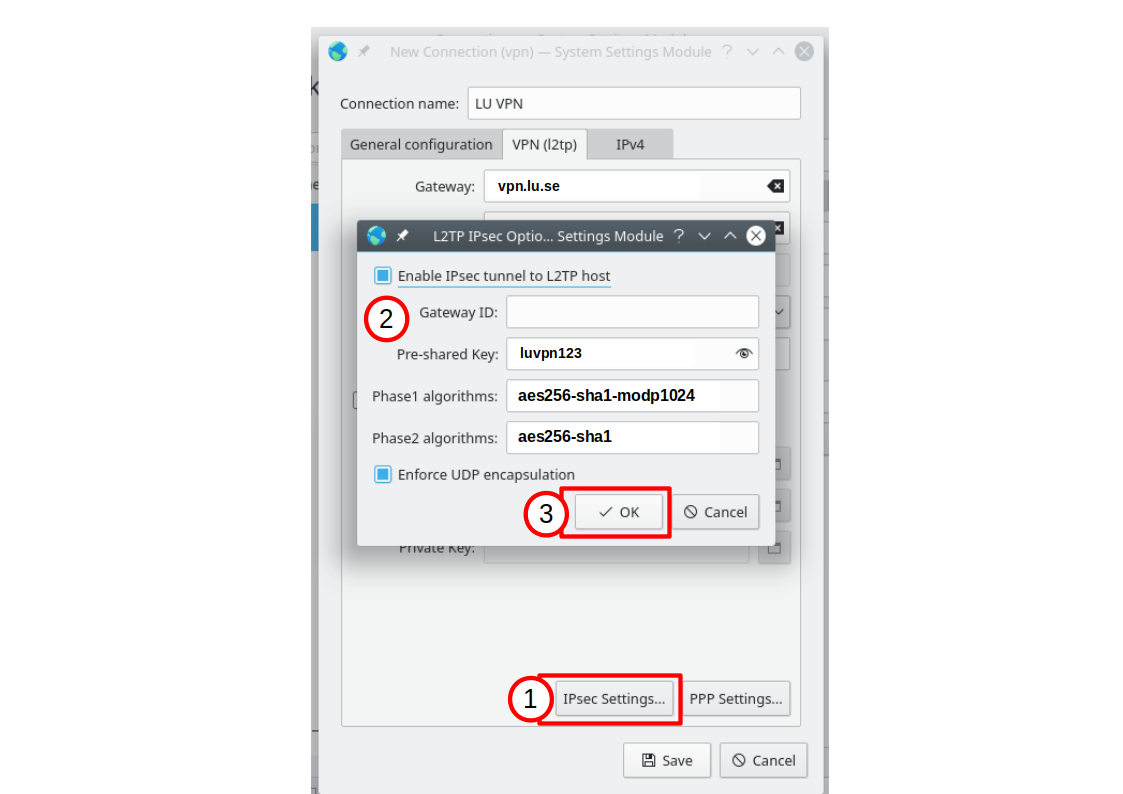Viewport: 1123px width, 794px height.
Task: Confirm IPsec options with OK button
Action: click(x=619, y=512)
